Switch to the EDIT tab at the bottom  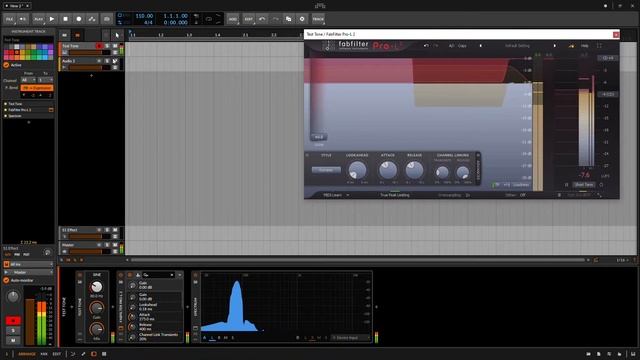[57, 354]
